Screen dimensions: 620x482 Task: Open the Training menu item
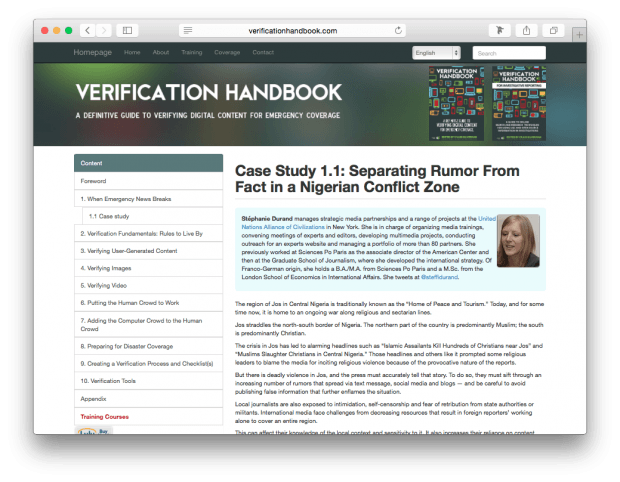pos(192,52)
